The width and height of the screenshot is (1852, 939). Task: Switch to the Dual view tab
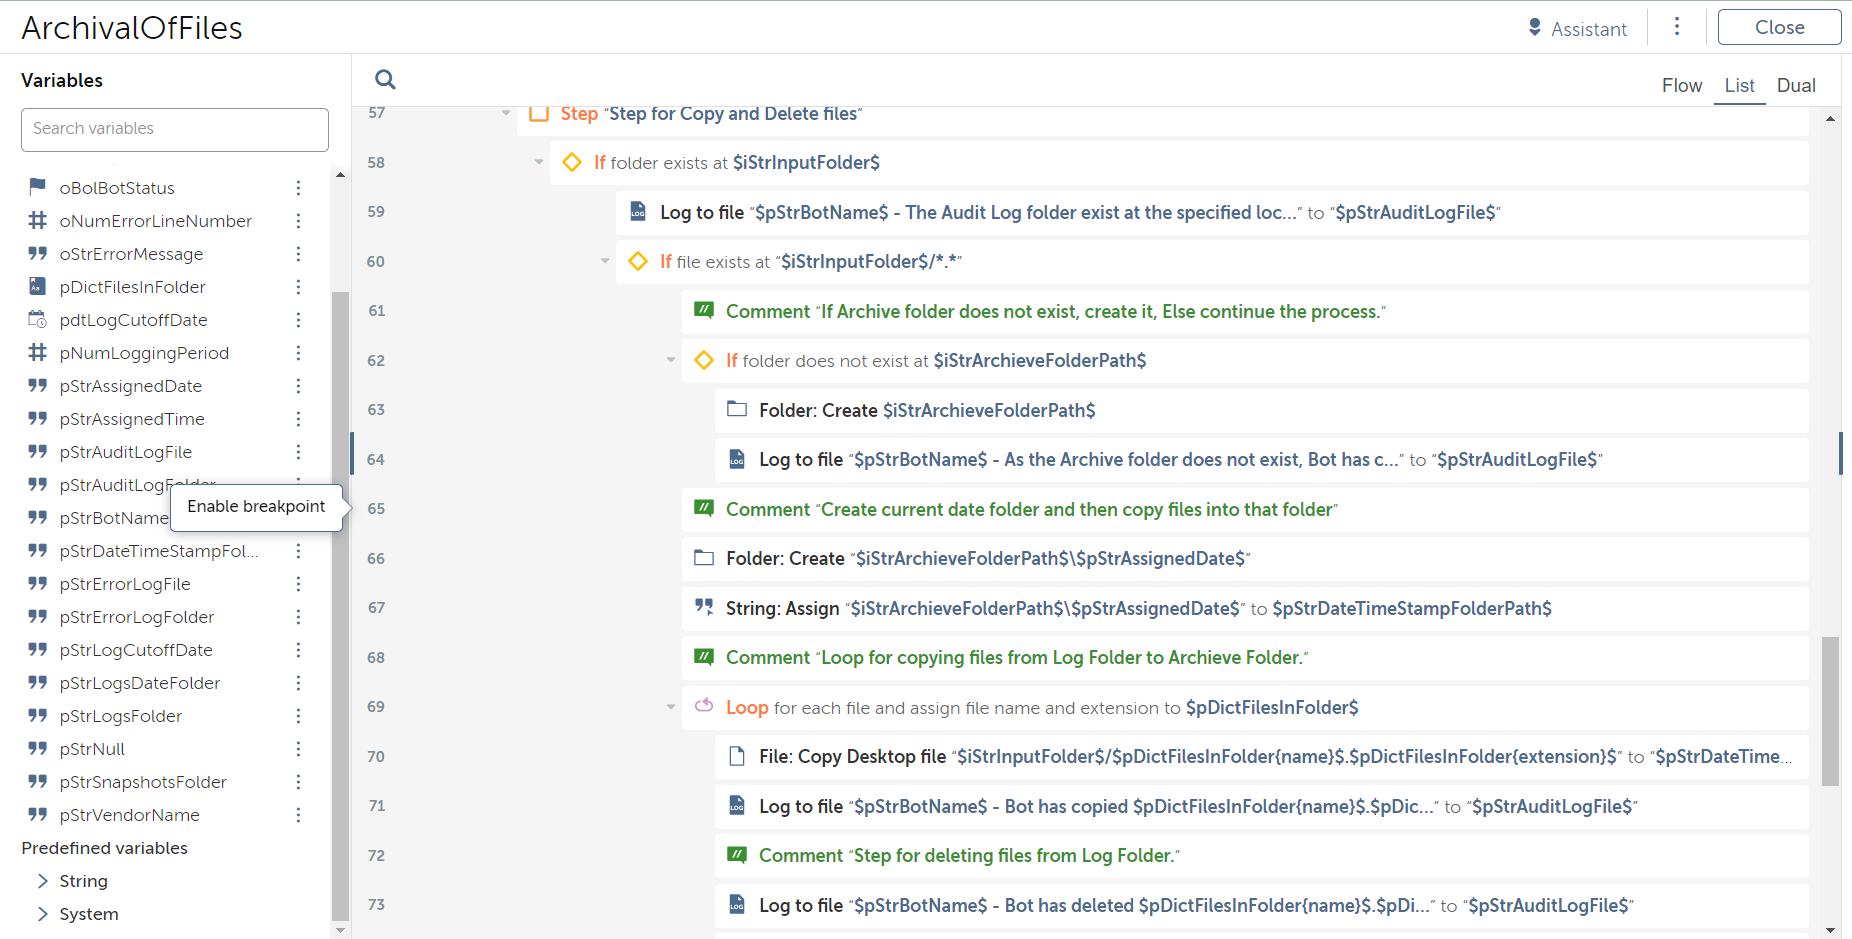[1796, 86]
